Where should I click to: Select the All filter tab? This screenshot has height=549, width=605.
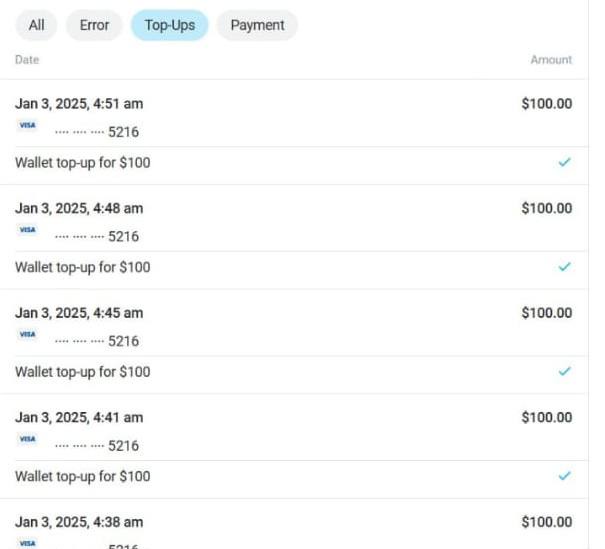(x=36, y=25)
